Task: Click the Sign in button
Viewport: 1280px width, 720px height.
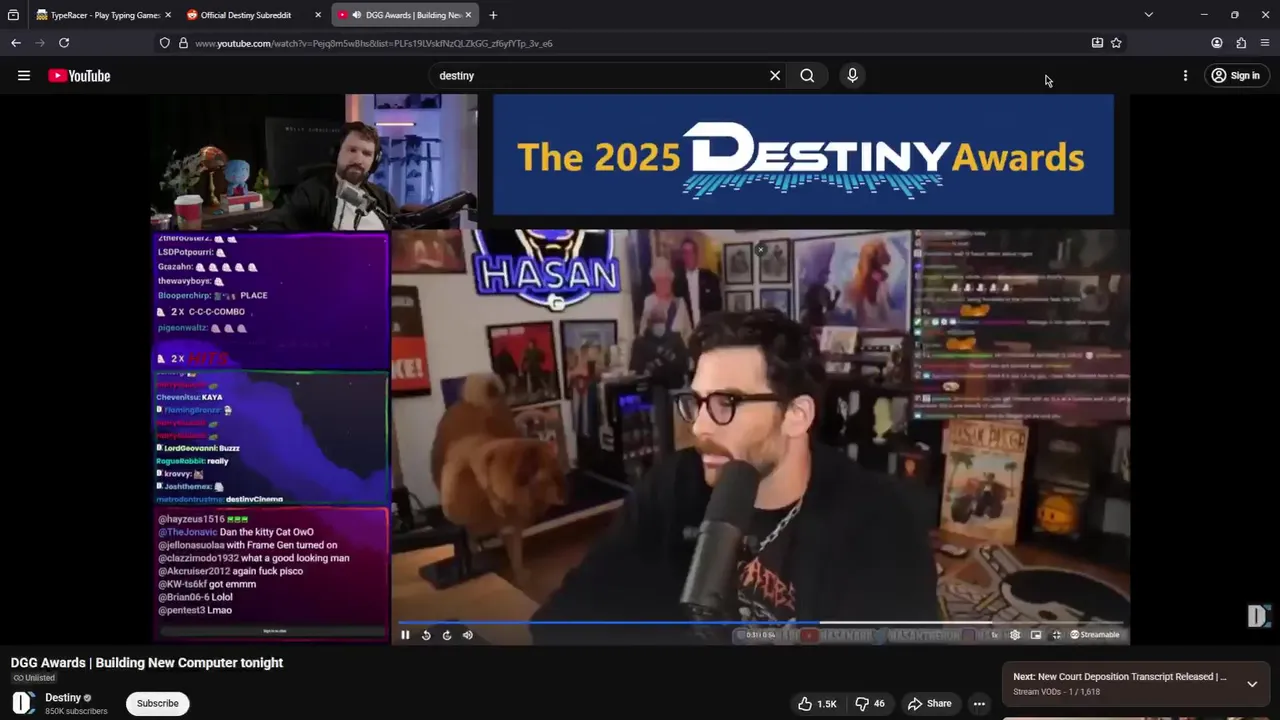Action: coord(1235,76)
